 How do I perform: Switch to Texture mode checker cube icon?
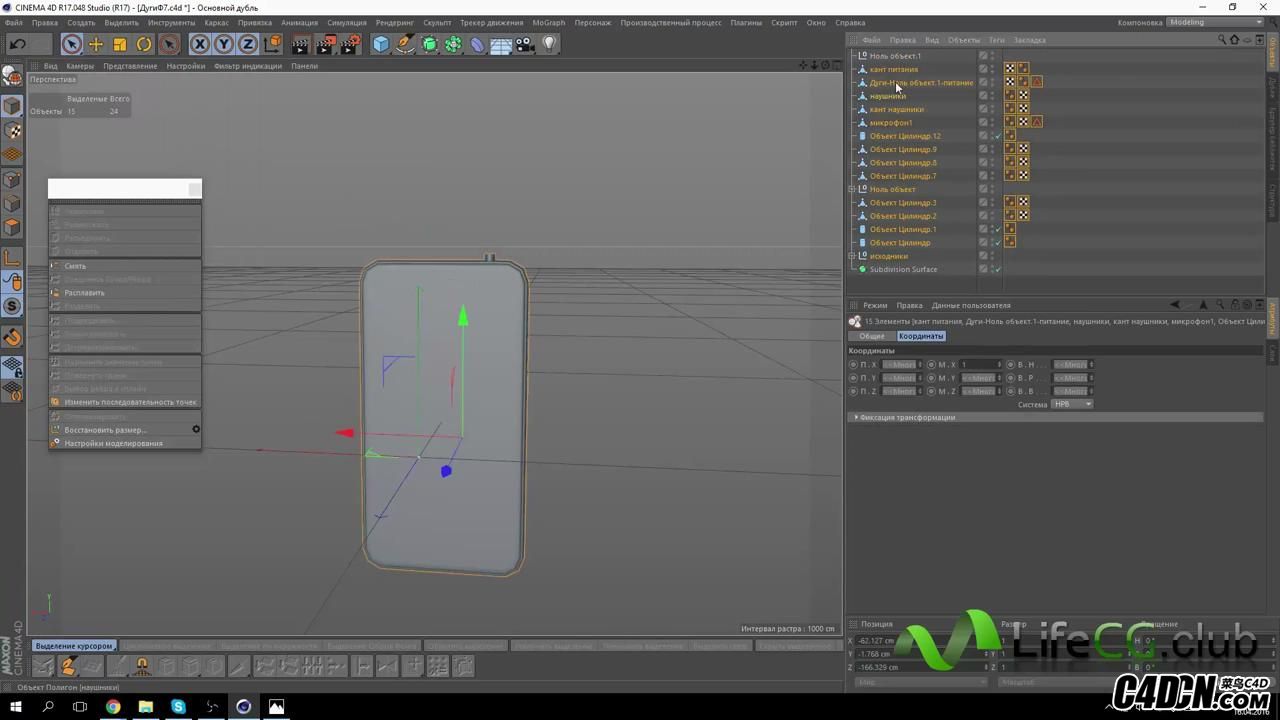click(x=12, y=131)
